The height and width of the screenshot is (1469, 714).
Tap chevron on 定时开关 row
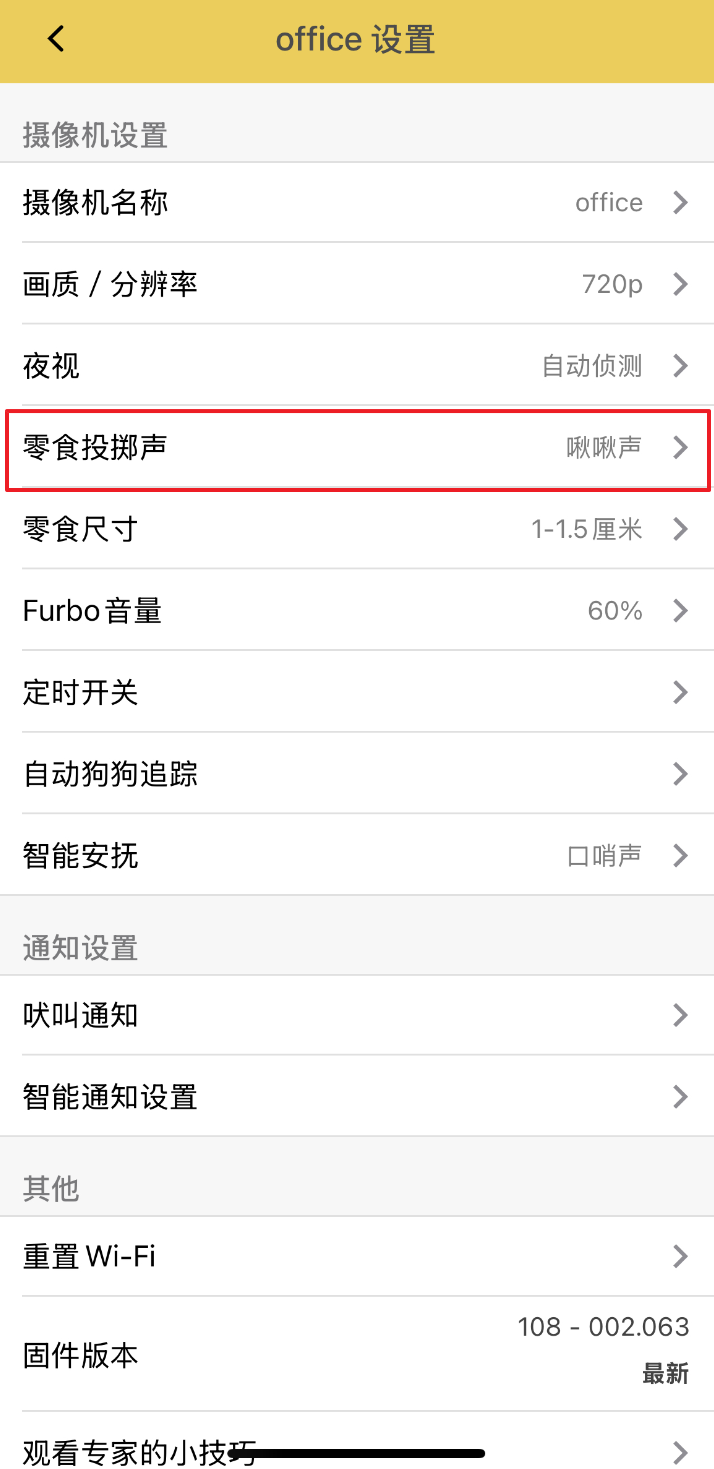[681, 692]
